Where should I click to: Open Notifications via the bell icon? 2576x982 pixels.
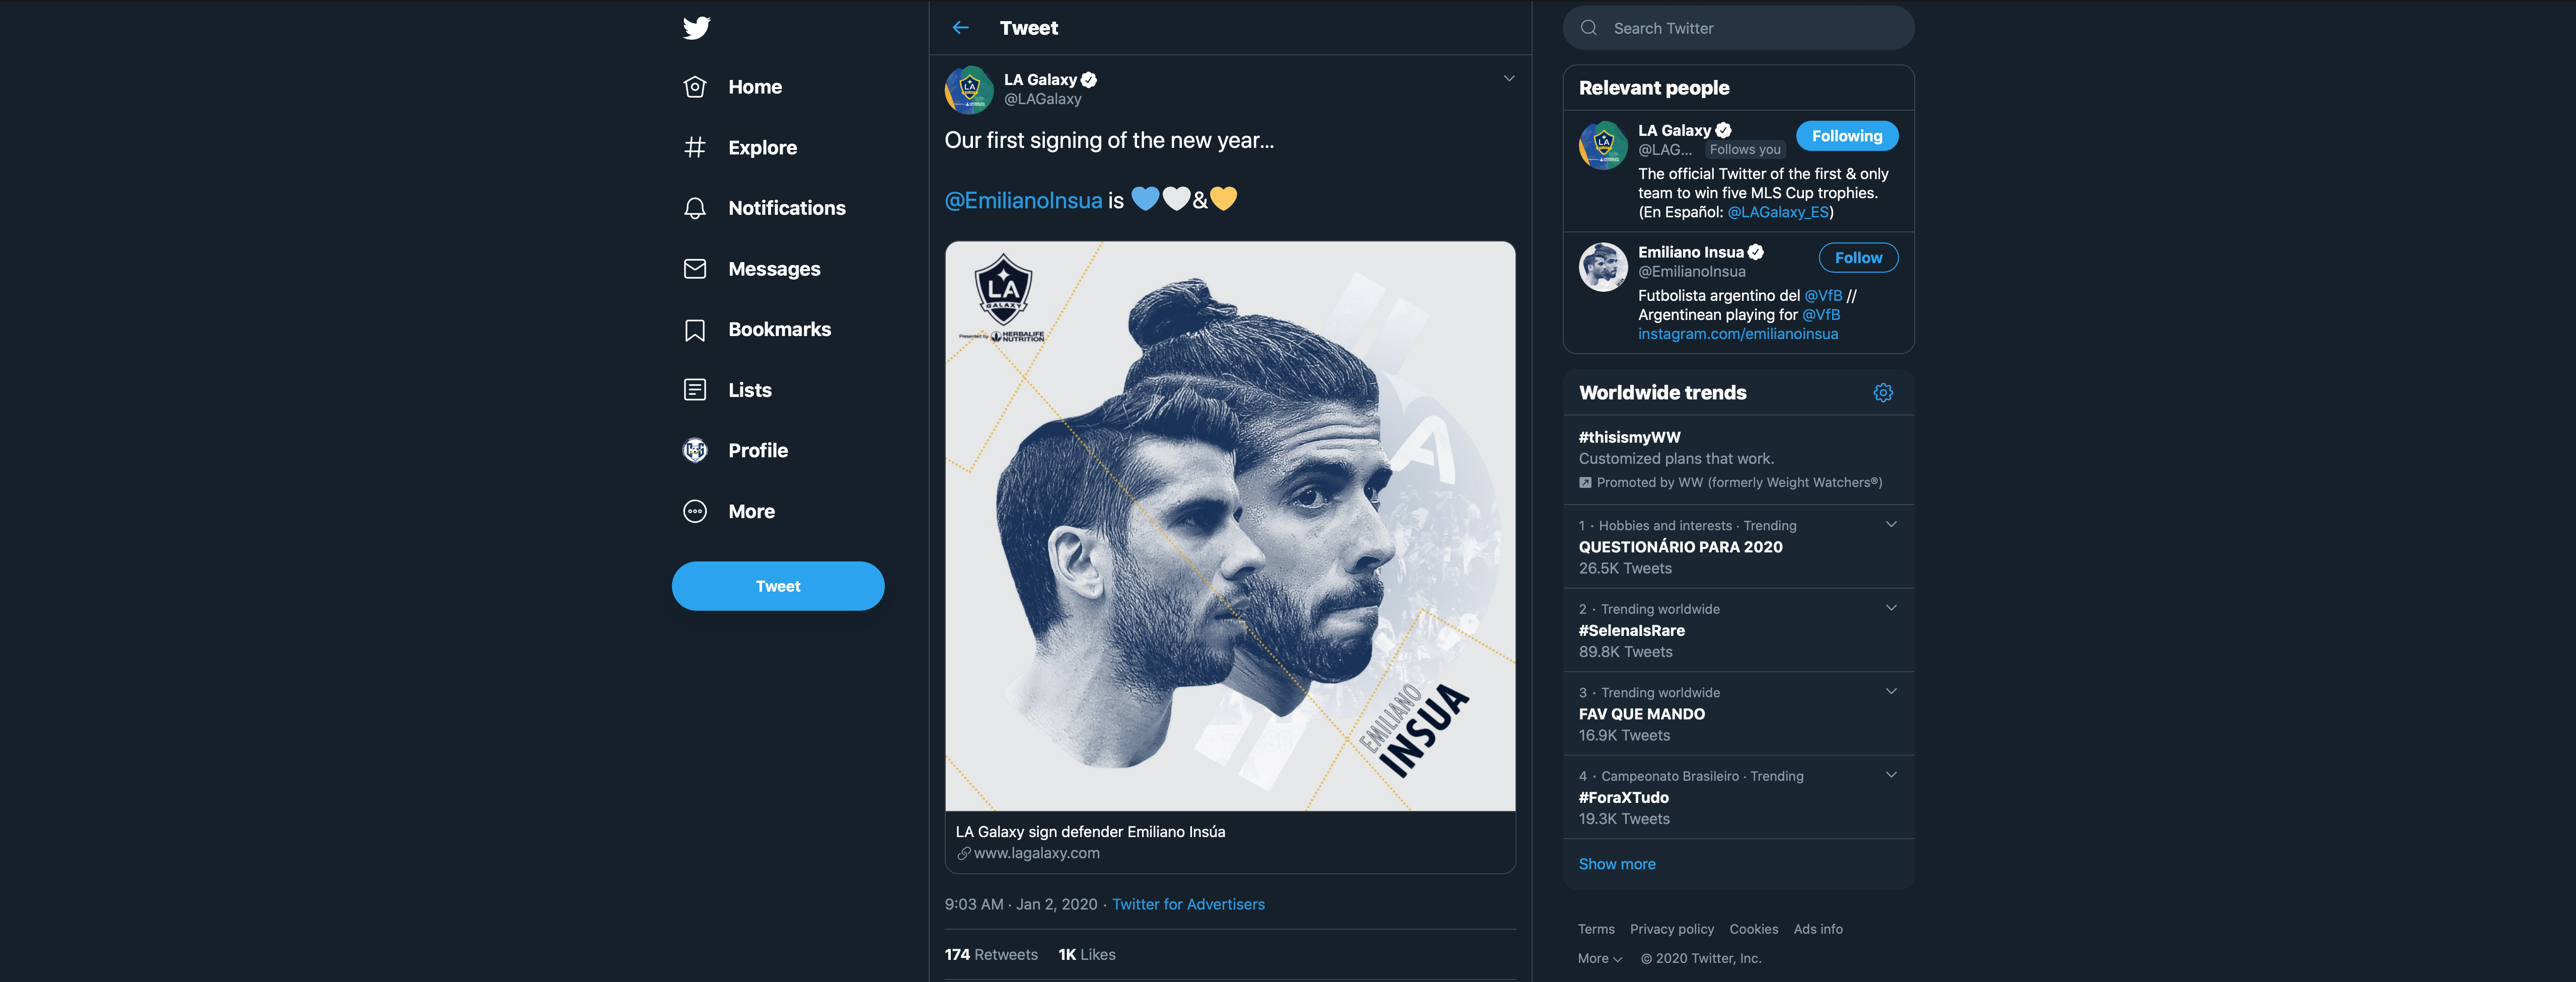[x=695, y=208]
